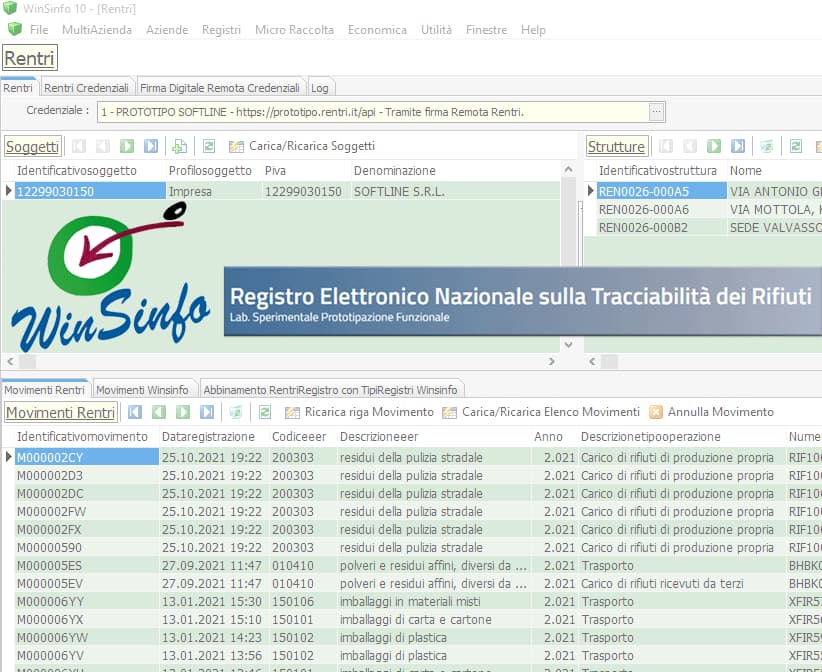Viewport: 822px width, 672px height.
Task: Go to previous record in Strutture toolbar
Action: [x=690, y=146]
